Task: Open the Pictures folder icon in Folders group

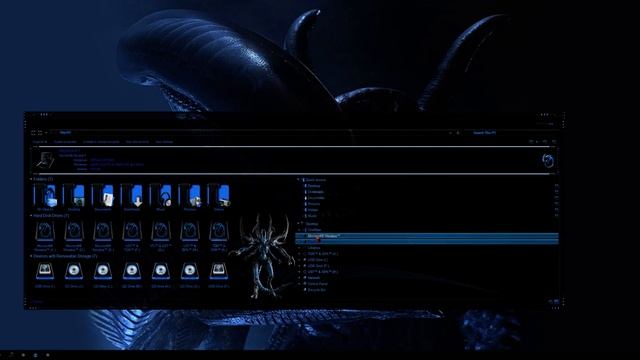Action: (190, 196)
